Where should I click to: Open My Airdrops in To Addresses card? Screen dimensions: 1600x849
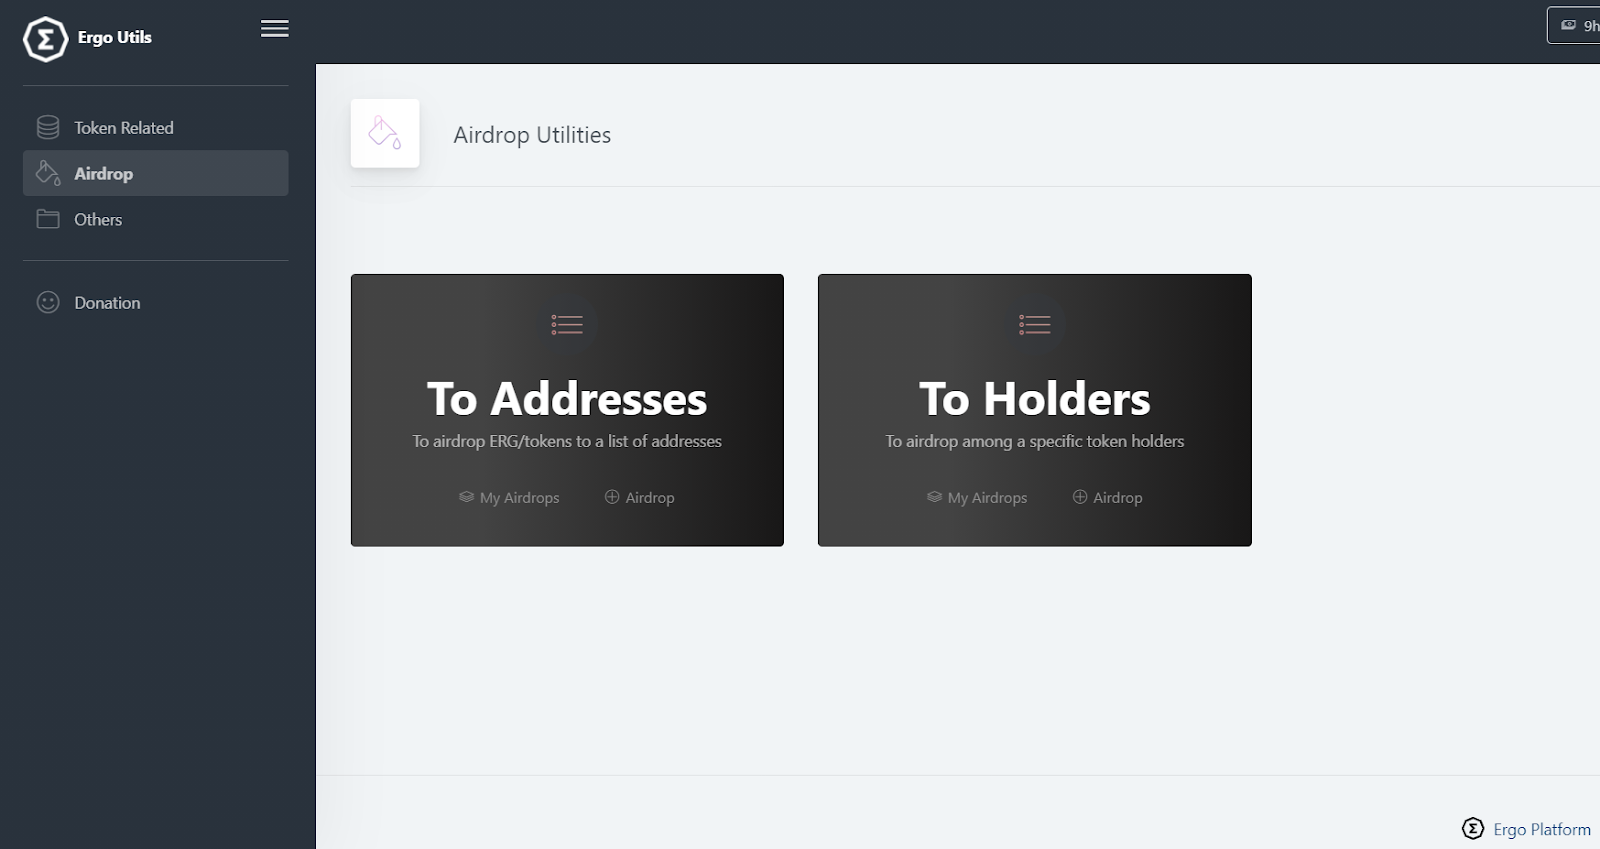(x=509, y=497)
